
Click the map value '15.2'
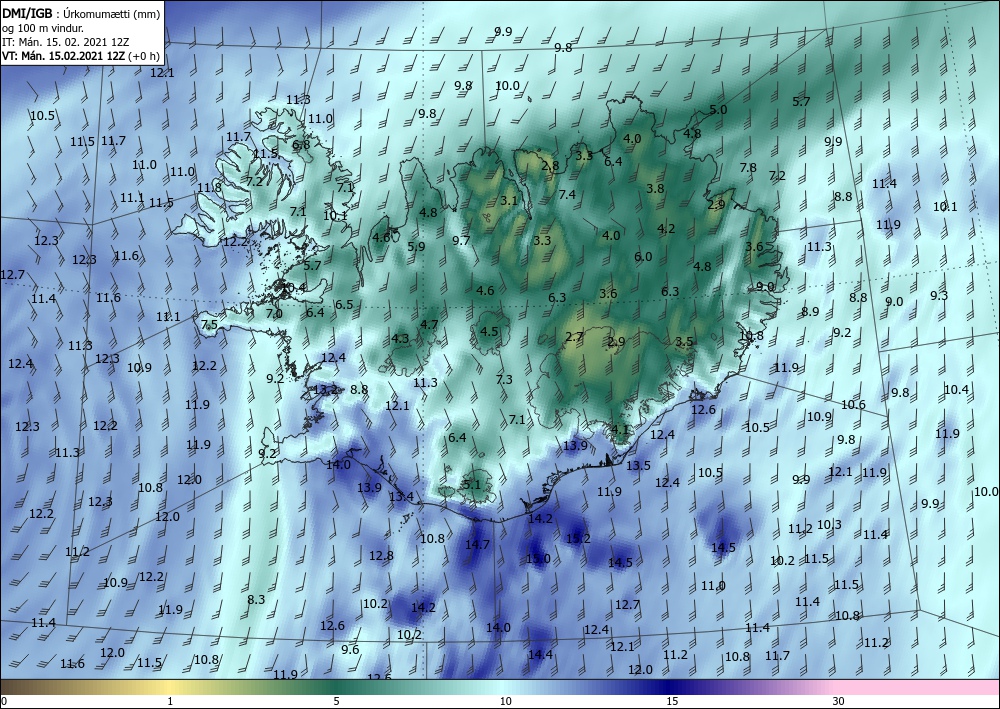pyautogui.click(x=578, y=539)
